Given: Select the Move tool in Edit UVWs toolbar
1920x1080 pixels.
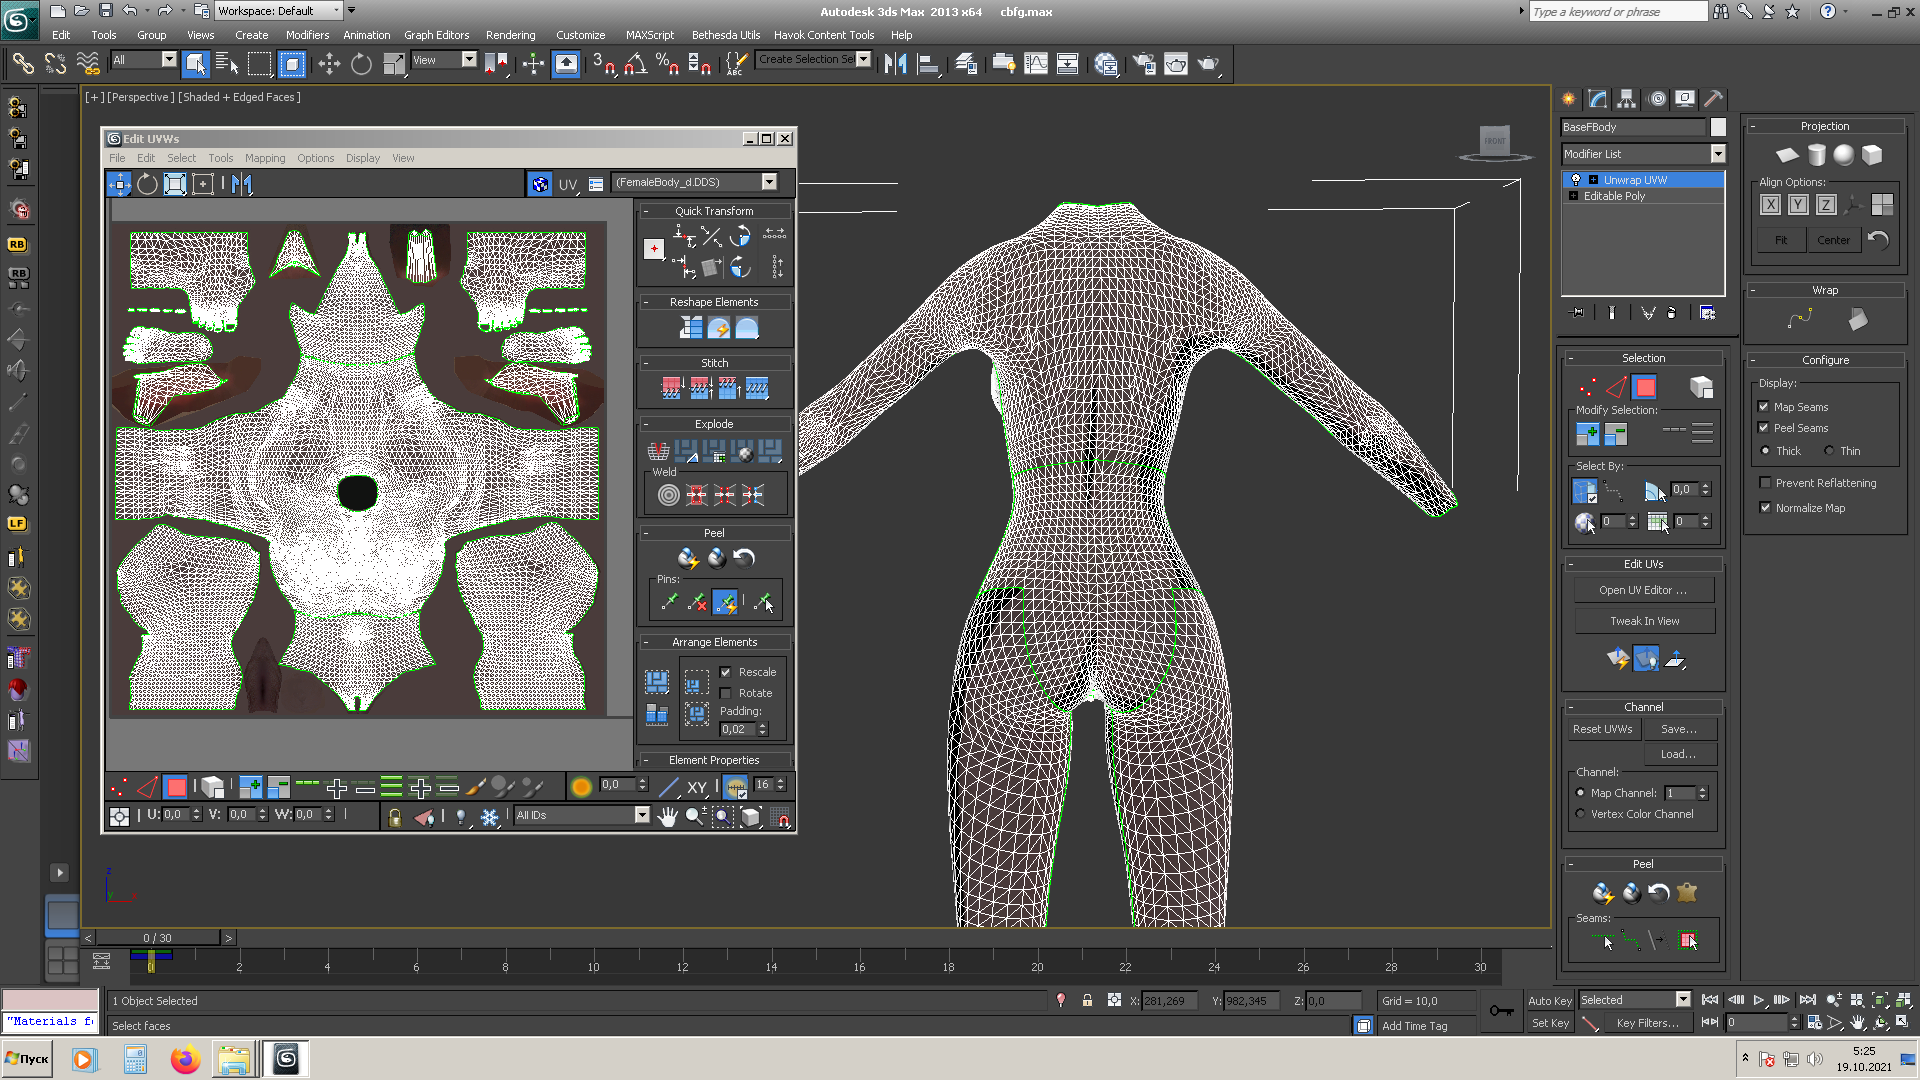Looking at the screenshot, I should [x=119, y=184].
